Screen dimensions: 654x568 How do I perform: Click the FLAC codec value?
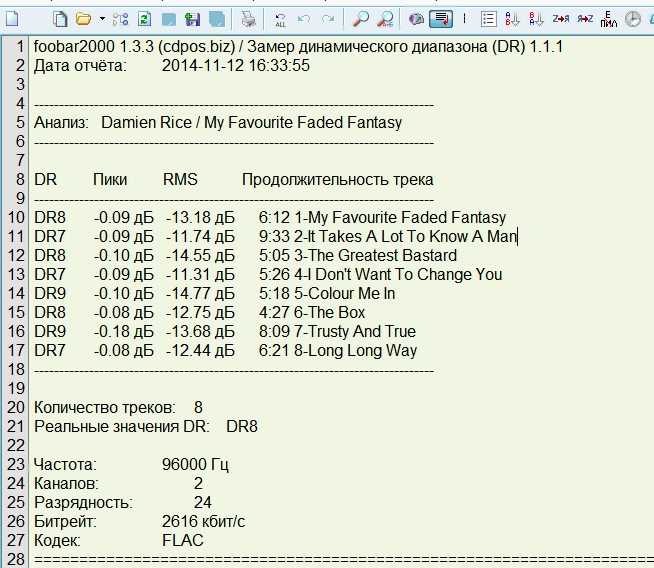point(183,541)
